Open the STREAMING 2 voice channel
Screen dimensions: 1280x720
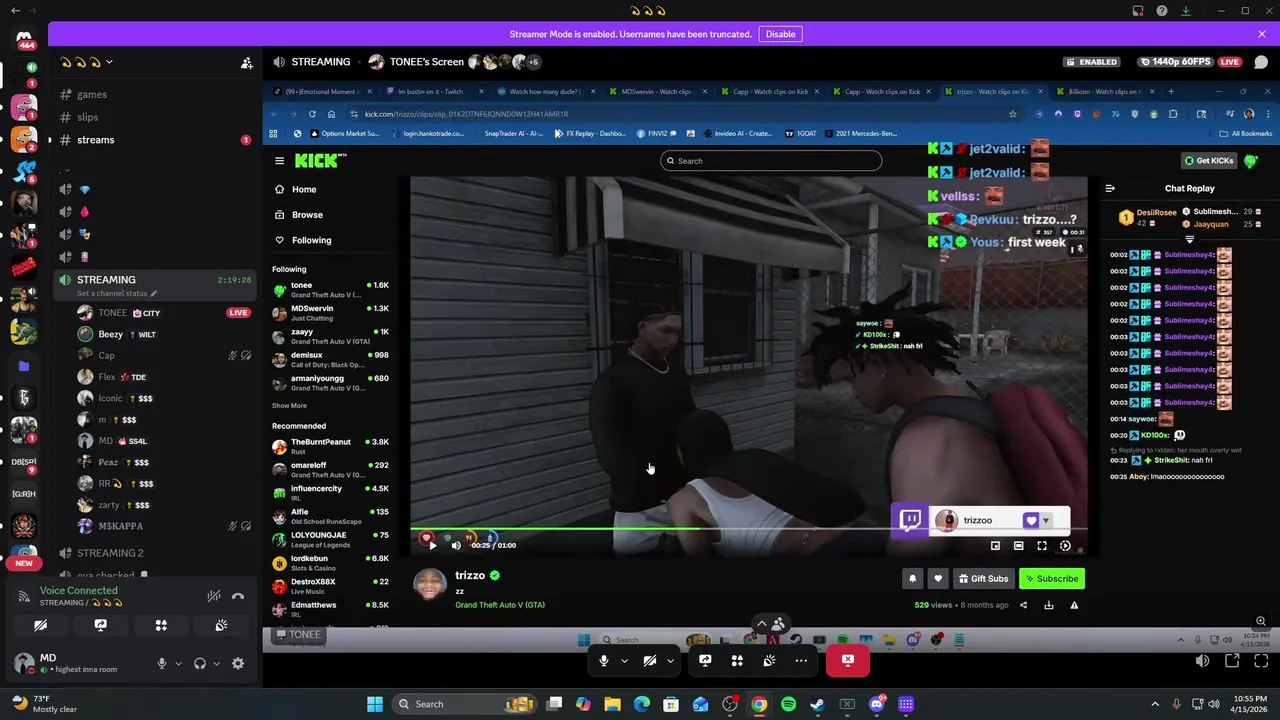tap(110, 553)
